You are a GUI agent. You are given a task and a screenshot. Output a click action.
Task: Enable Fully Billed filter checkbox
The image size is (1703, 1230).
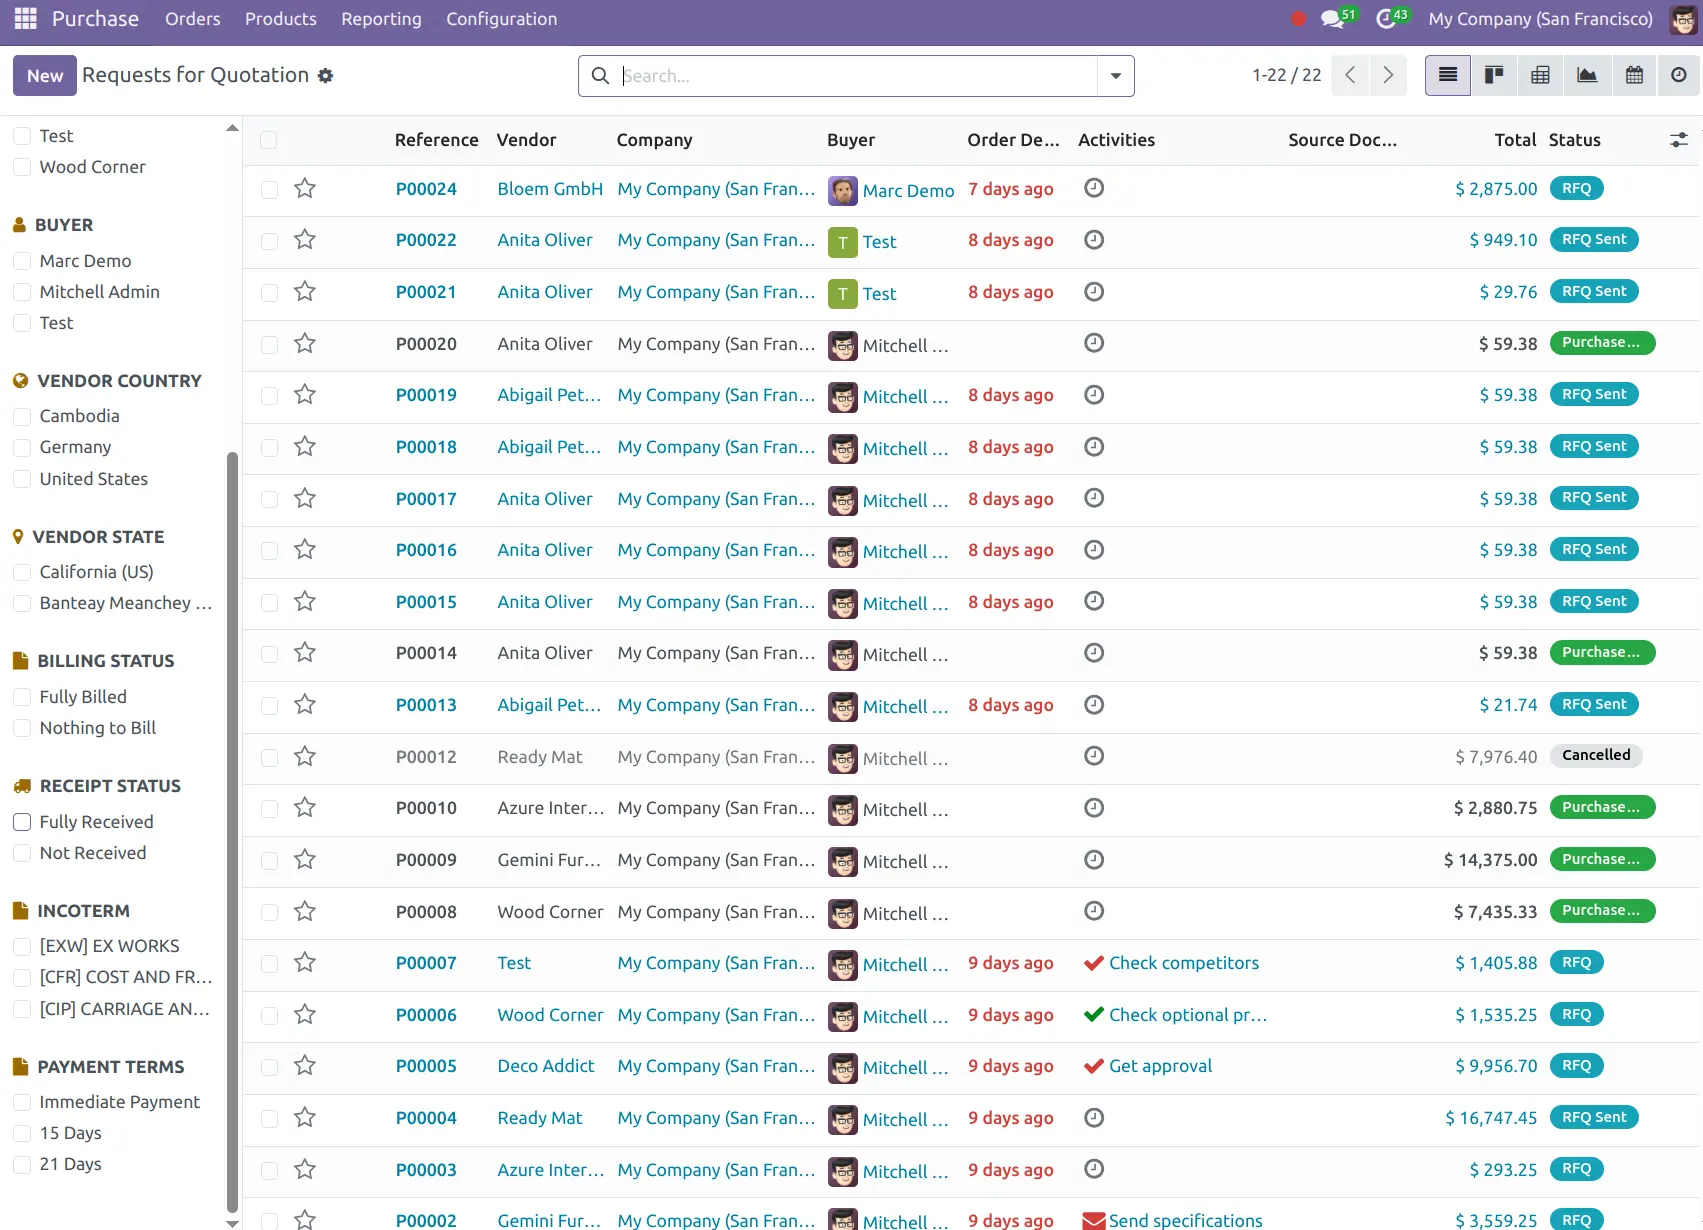tap(22, 697)
